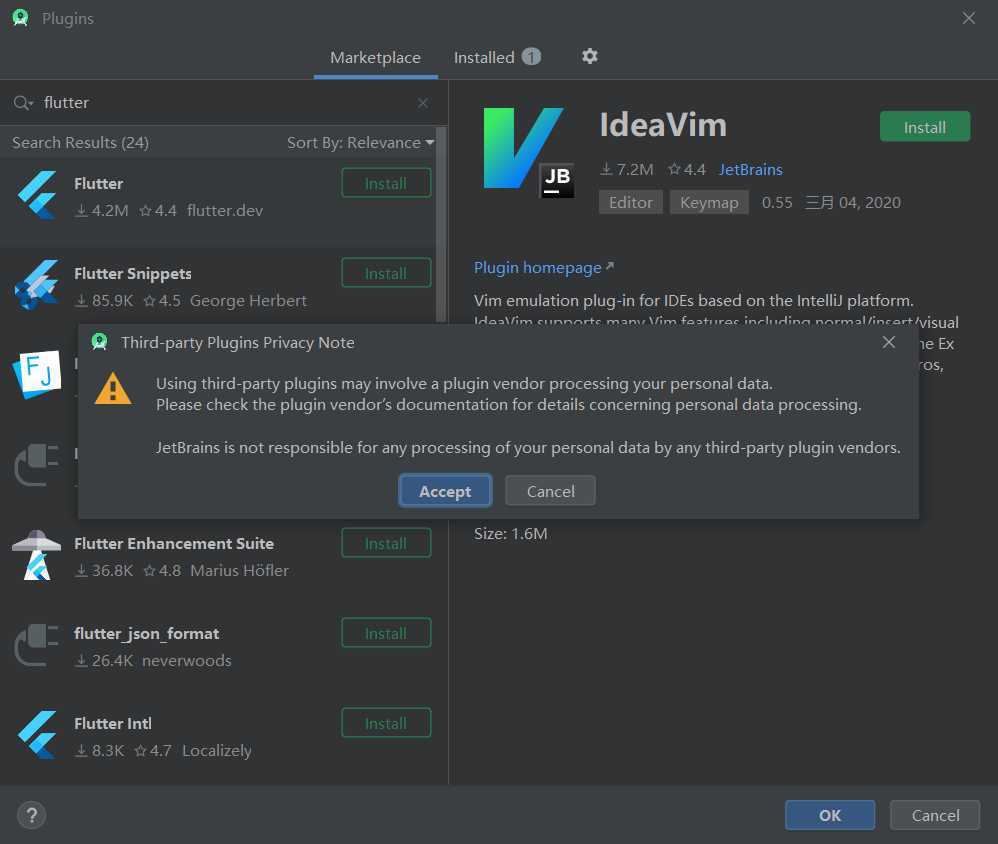Close the Privacy Note dialog with X
998x844 pixels.
tap(889, 342)
